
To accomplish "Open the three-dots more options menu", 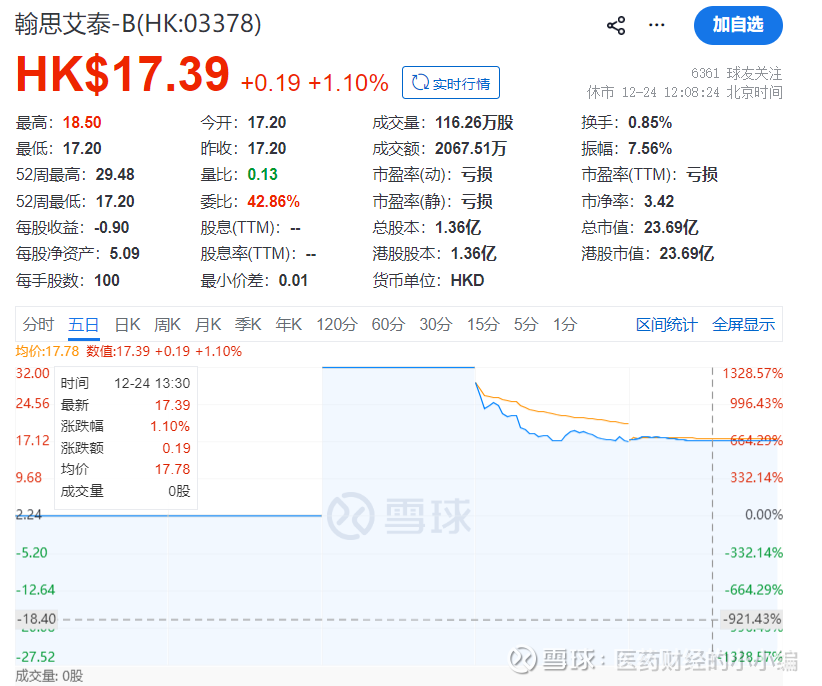I will [656, 25].
